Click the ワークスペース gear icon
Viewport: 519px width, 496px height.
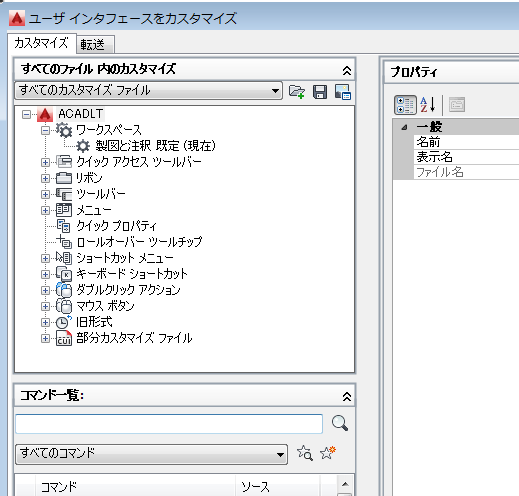coord(64,130)
